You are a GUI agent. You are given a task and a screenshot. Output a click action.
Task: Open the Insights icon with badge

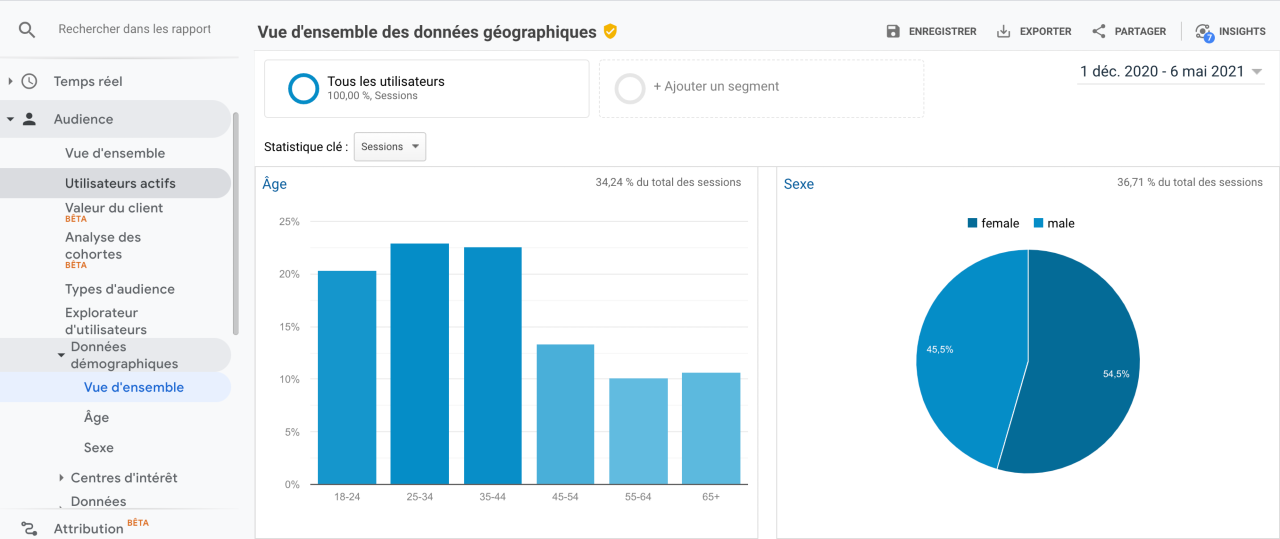[x=1204, y=32]
